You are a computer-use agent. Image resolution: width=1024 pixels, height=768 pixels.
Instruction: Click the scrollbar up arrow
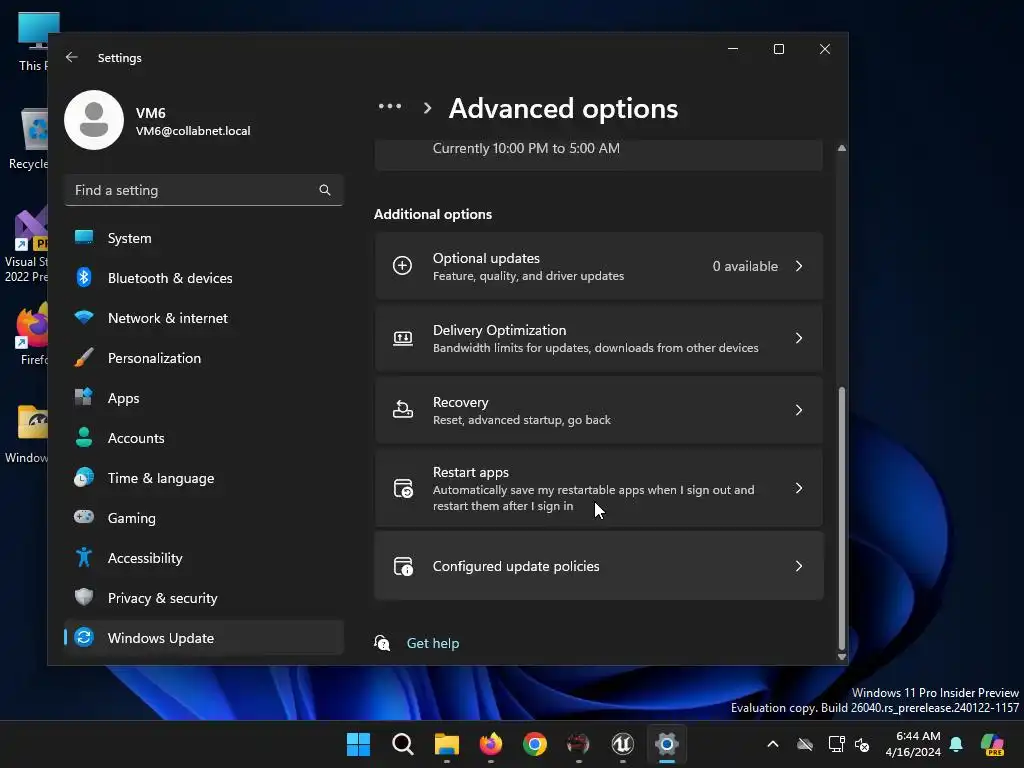[x=842, y=148]
